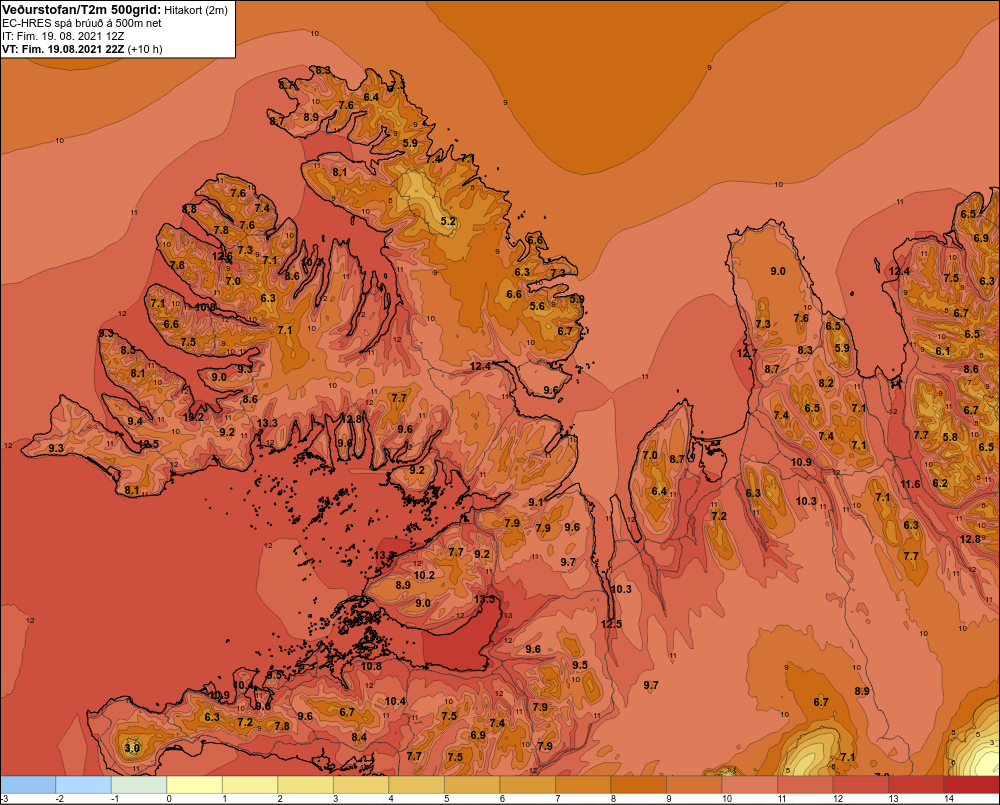Select the 'Hitakort (2m)' label in header
Screen dimensions: 1000x805
196,10
